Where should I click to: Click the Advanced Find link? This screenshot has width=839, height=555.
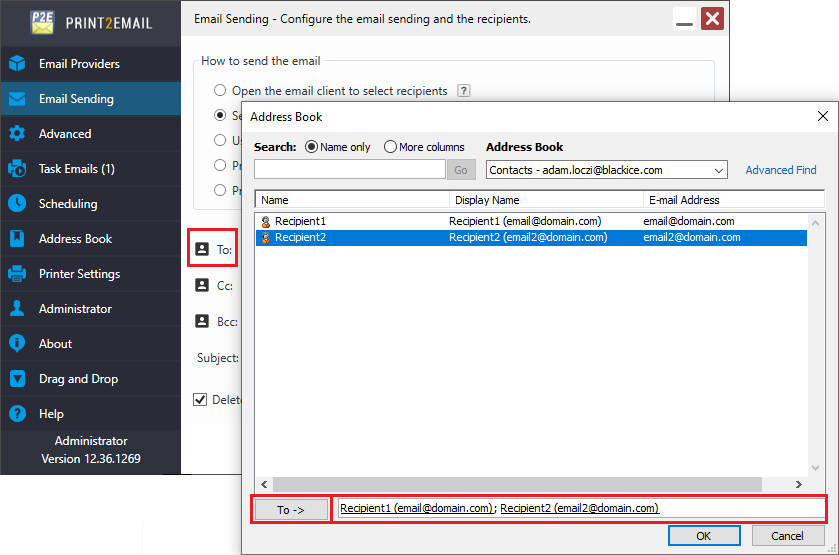click(x=780, y=170)
